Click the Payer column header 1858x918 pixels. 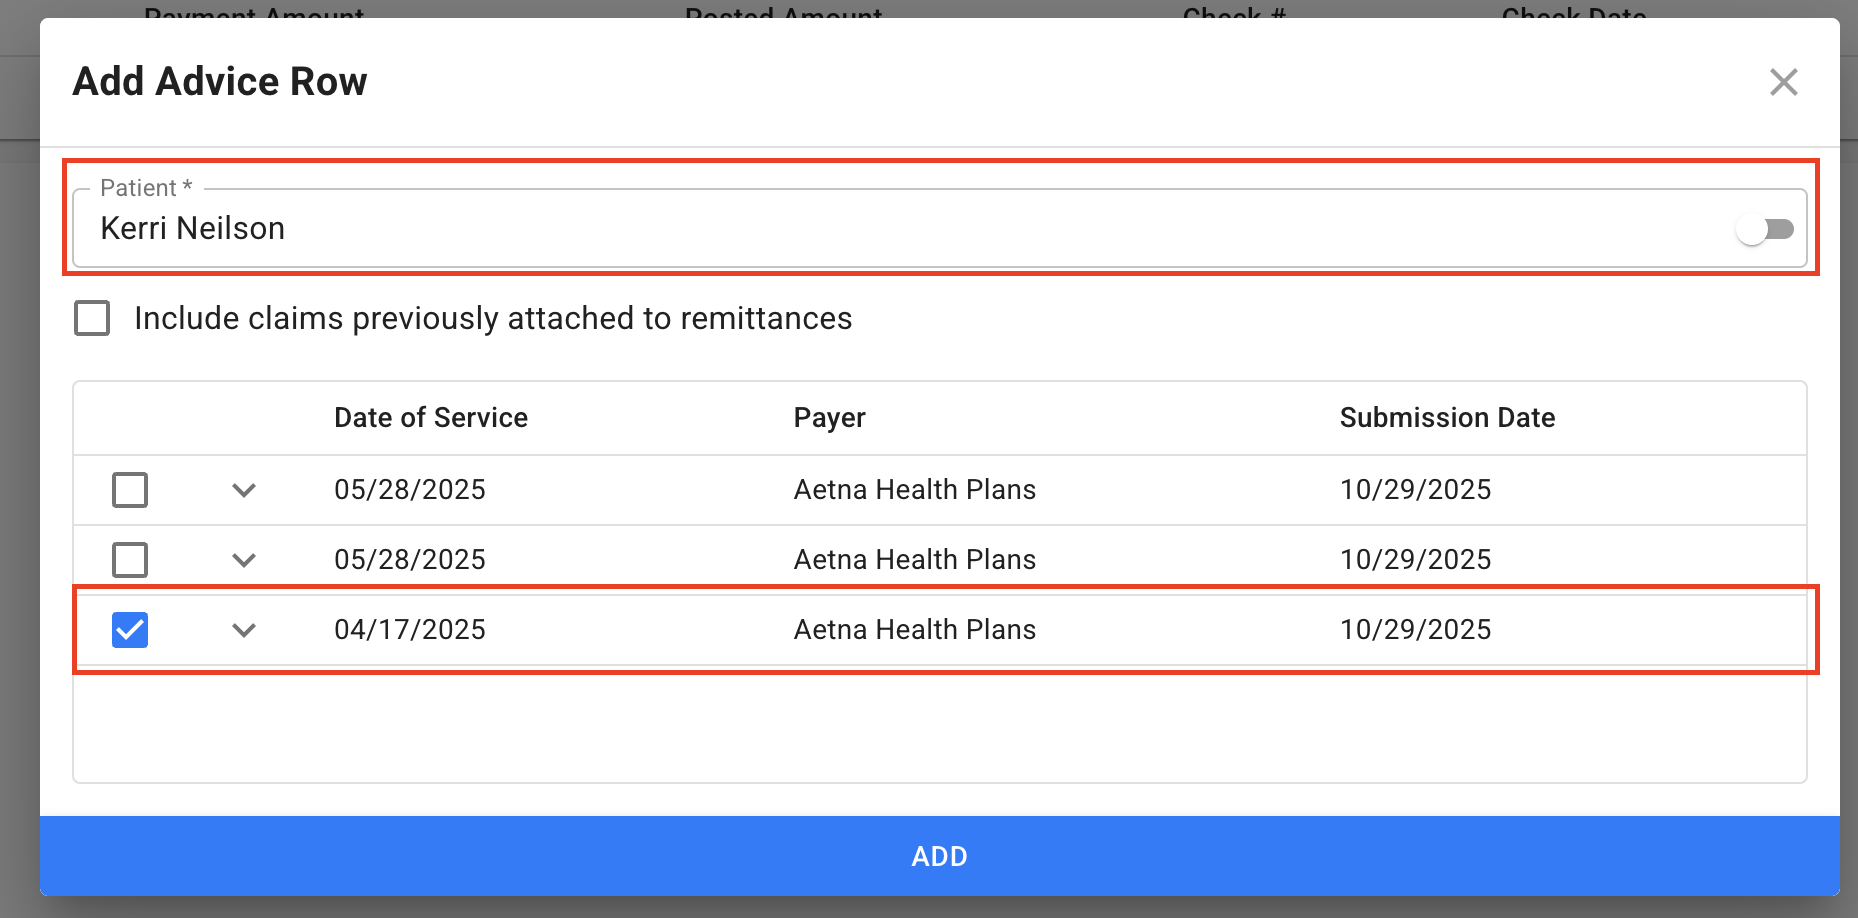(x=829, y=418)
